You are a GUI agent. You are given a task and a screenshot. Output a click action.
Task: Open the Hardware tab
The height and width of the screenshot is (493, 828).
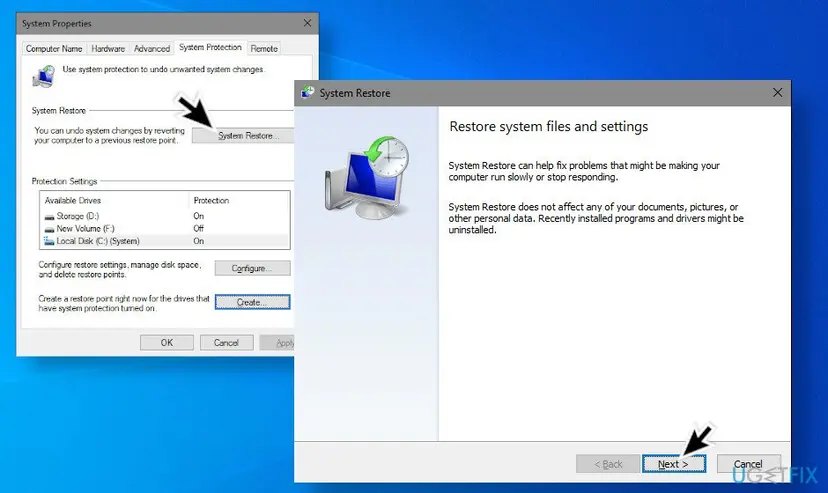point(108,49)
